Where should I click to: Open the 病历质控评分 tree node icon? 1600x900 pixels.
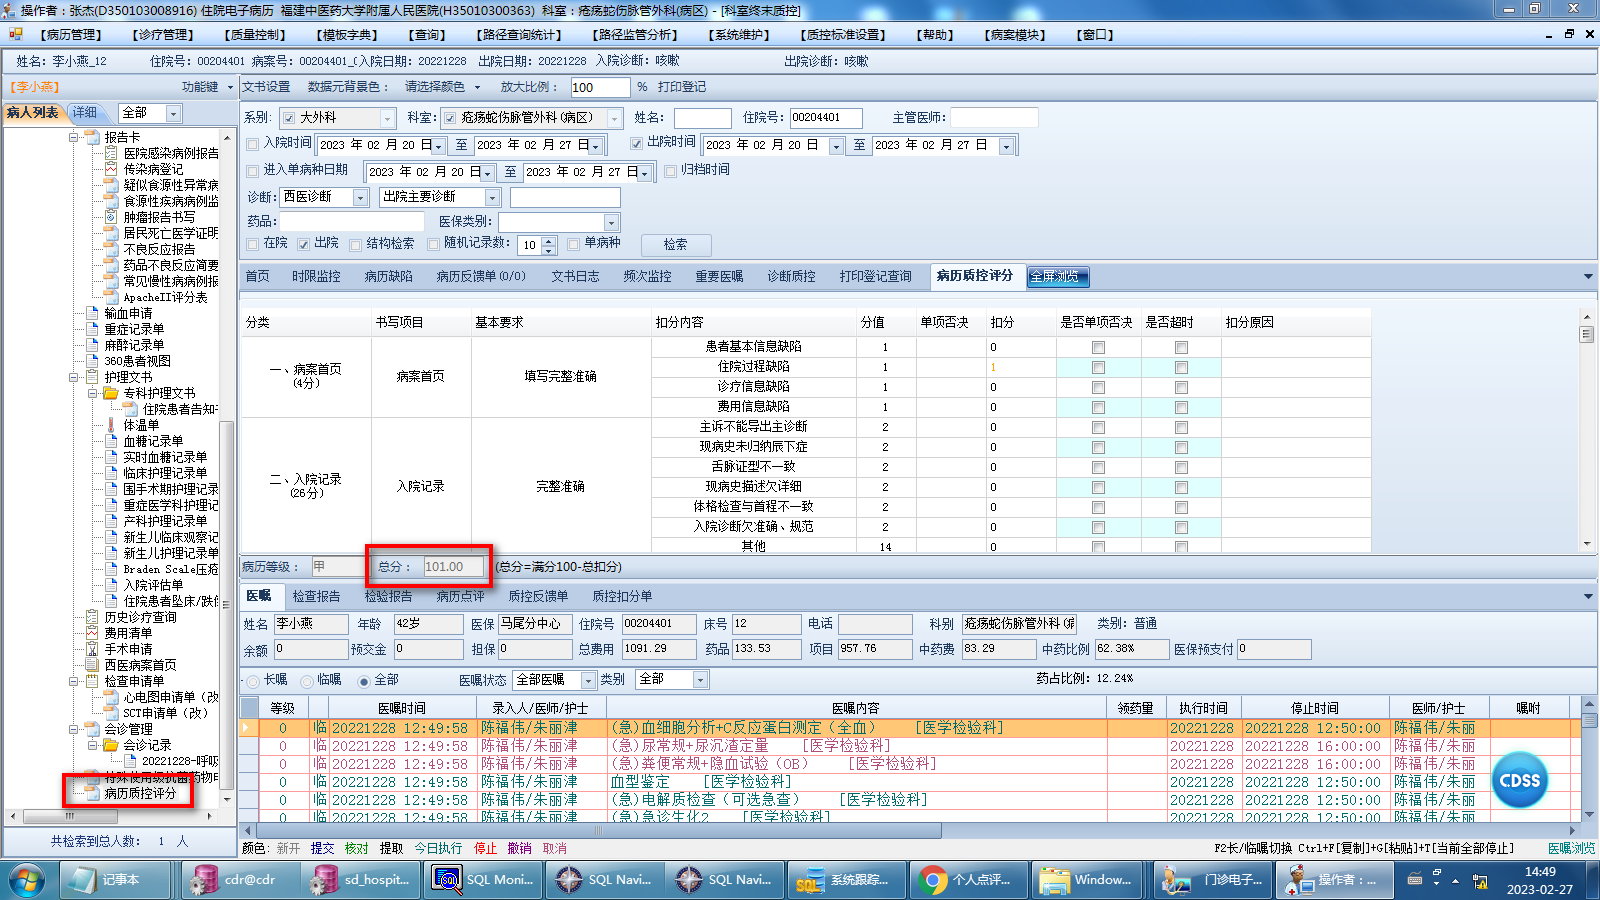(92, 793)
